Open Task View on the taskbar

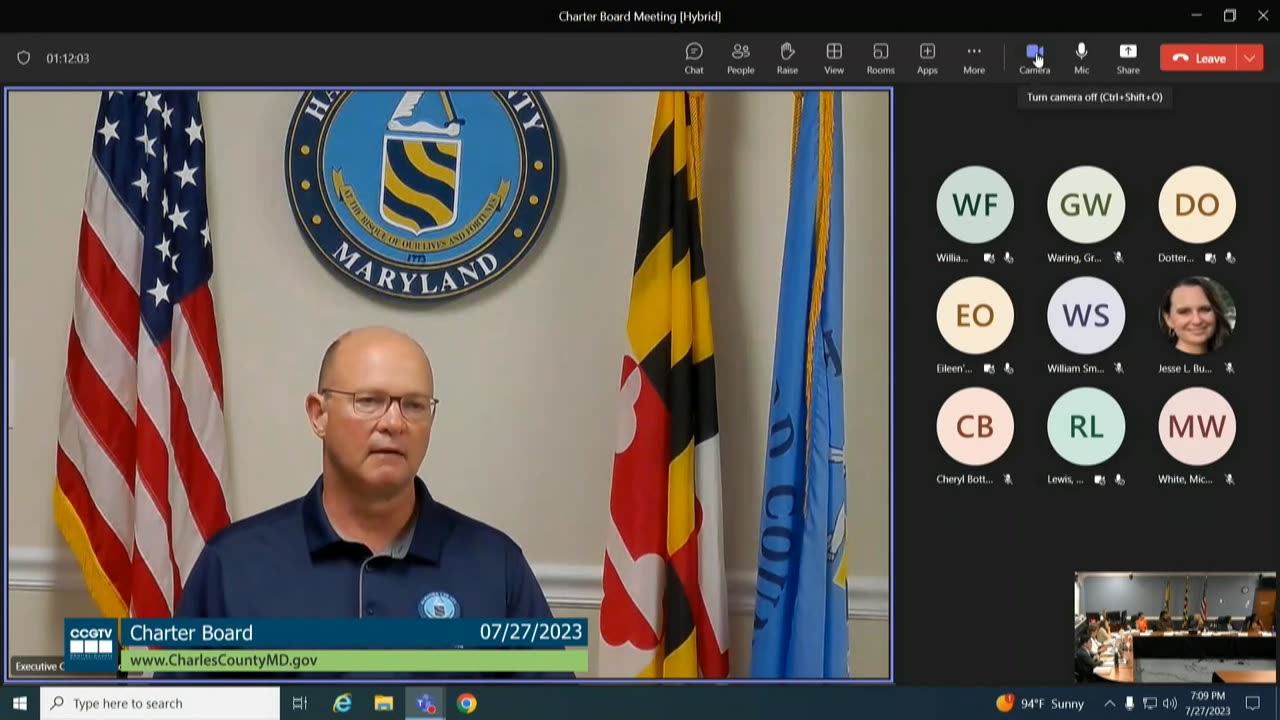pyautogui.click(x=299, y=703)
